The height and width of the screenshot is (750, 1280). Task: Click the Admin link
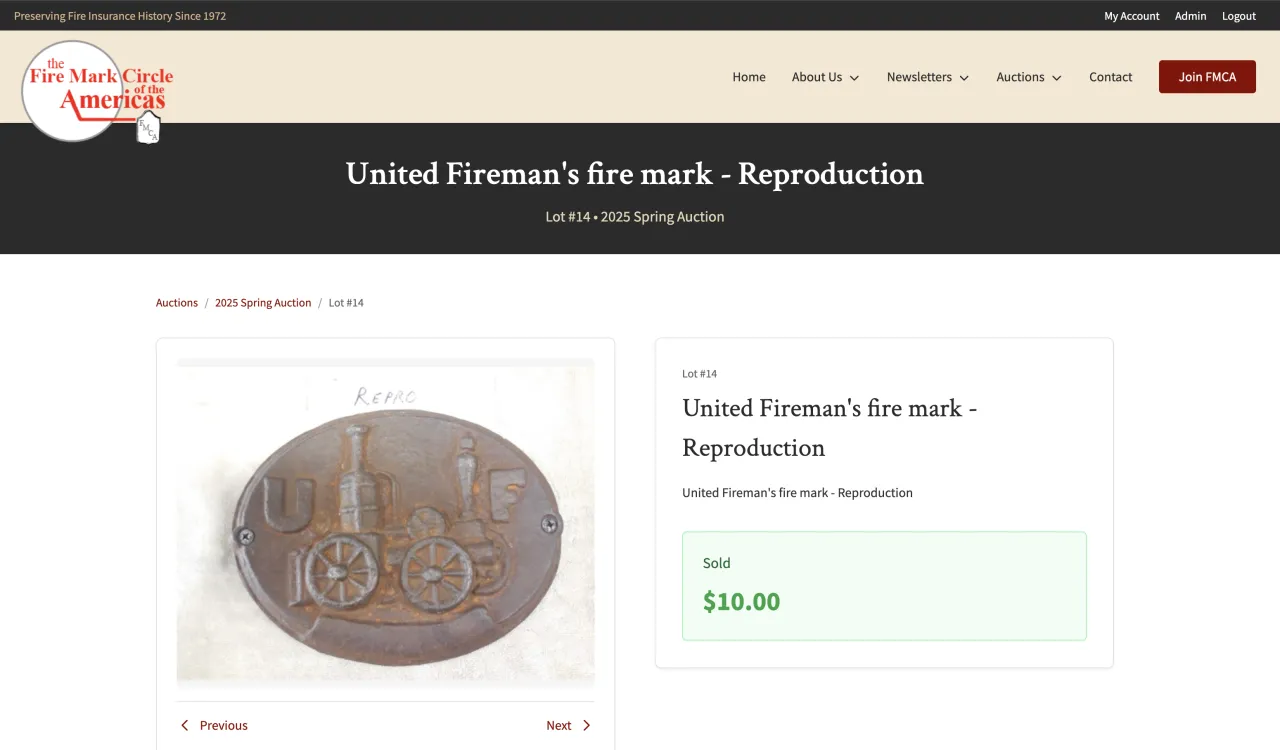(1190, 16)
